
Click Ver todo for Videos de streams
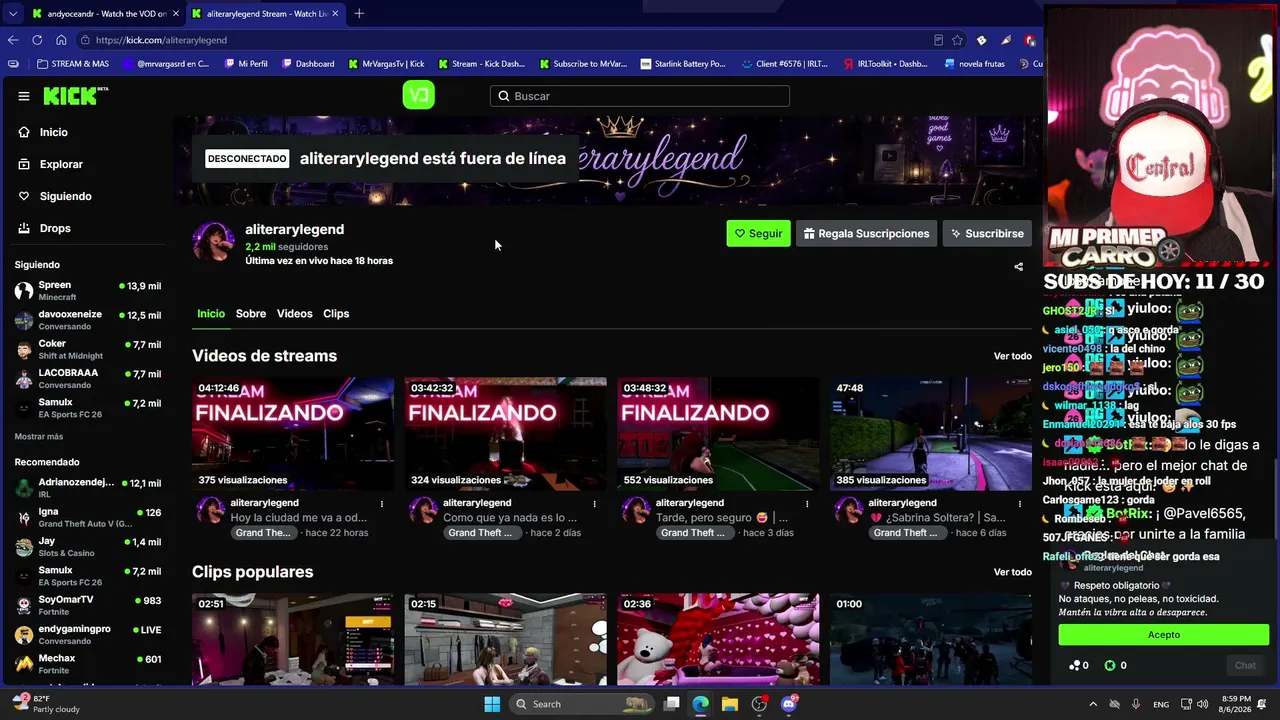point(1012,356)
